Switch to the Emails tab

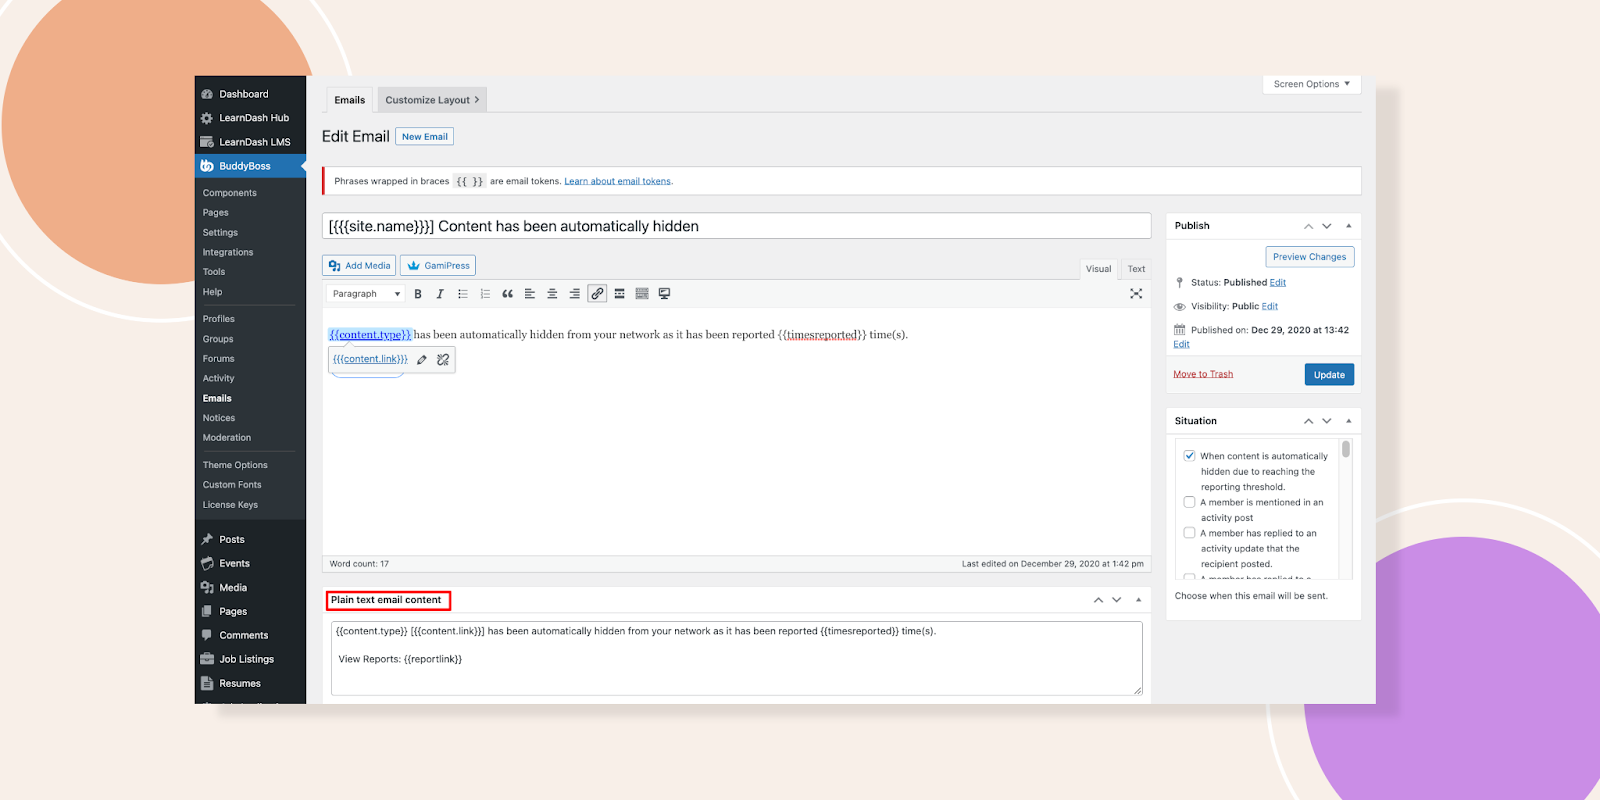[350, 100]
